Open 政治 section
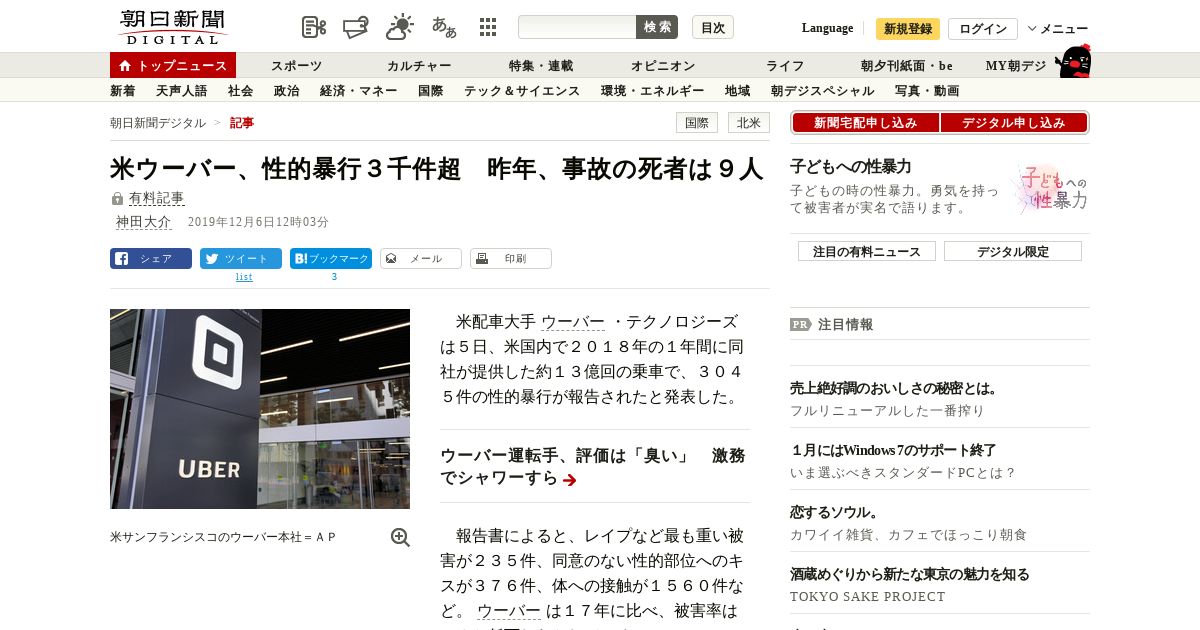This screenshot has width=1200, height=630. (286, 91)
